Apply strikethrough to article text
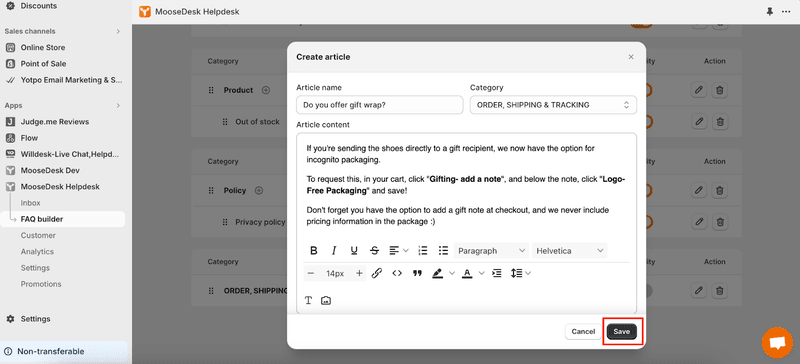This screenshot has width=800, height=364. tap(374, 251)
